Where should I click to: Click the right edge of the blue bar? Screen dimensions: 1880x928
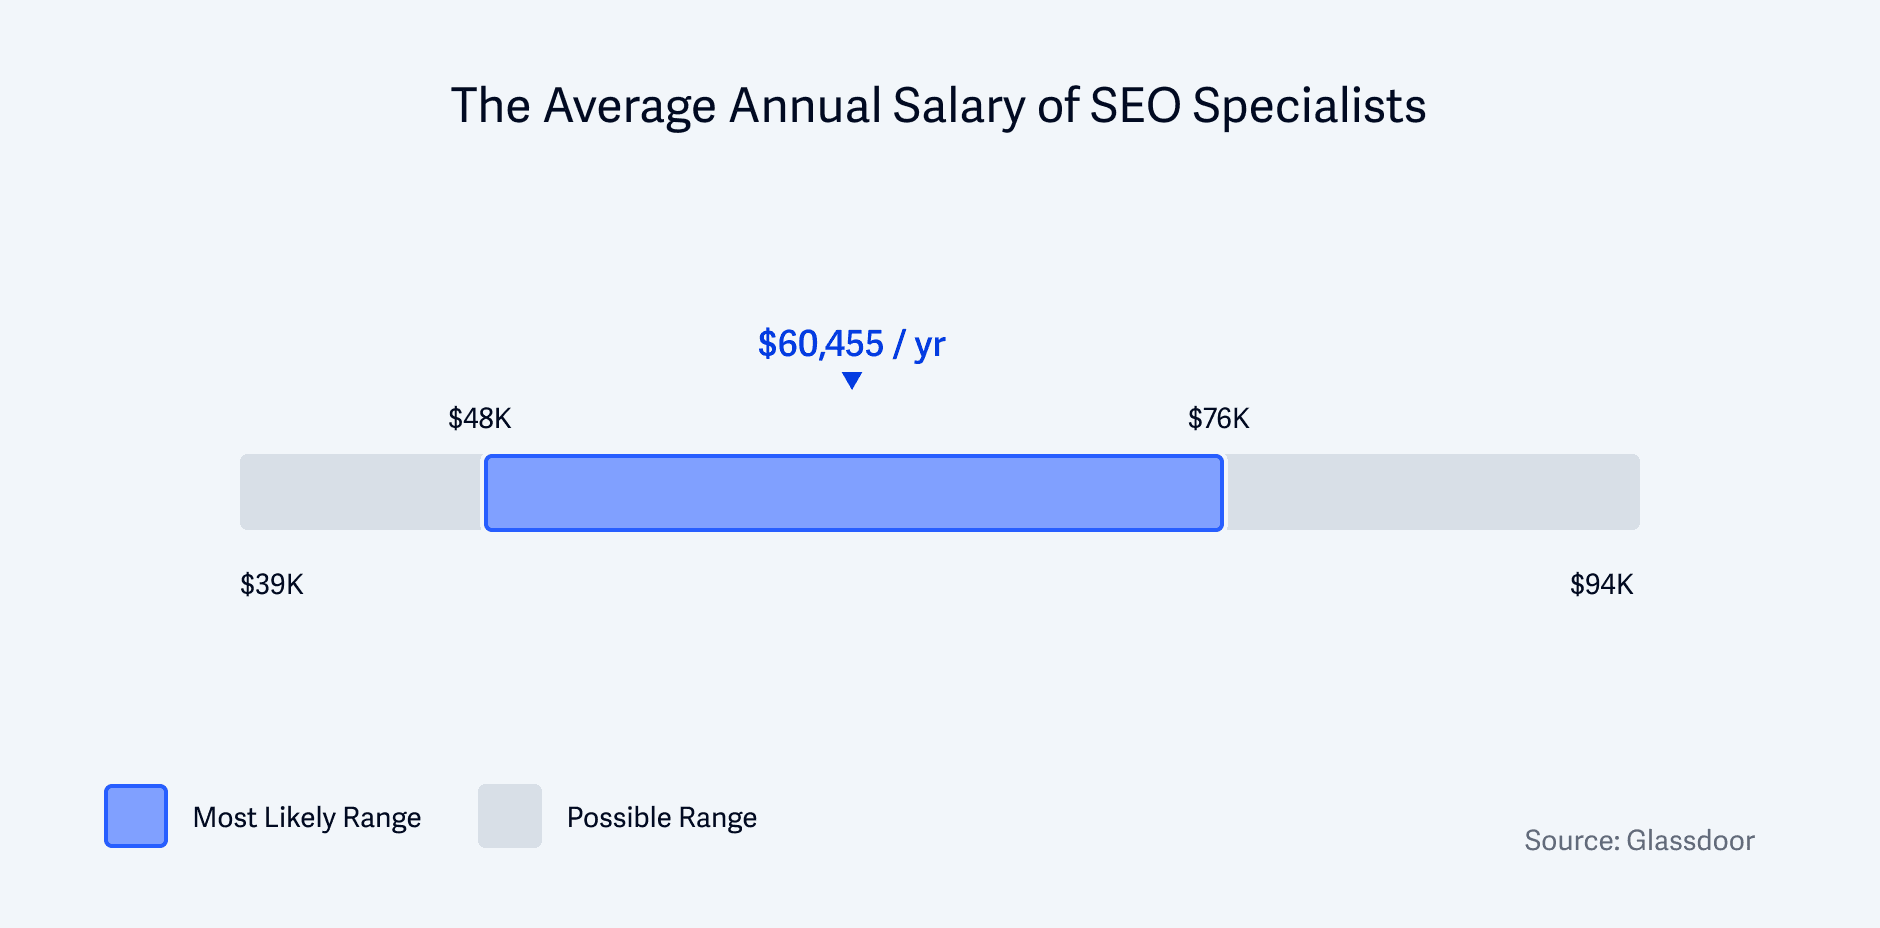(x=1222, y=493)
